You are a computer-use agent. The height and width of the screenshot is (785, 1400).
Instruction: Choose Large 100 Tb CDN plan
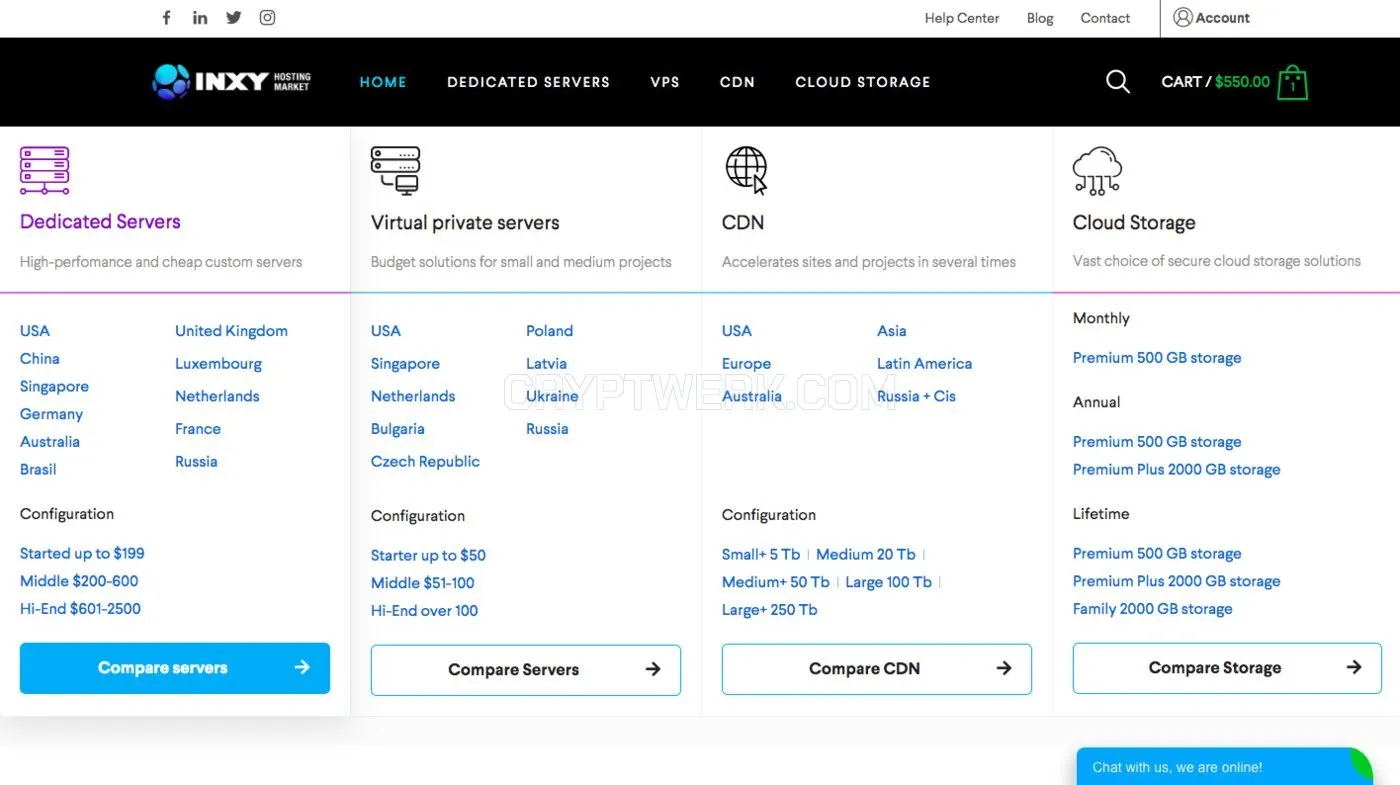888,582
